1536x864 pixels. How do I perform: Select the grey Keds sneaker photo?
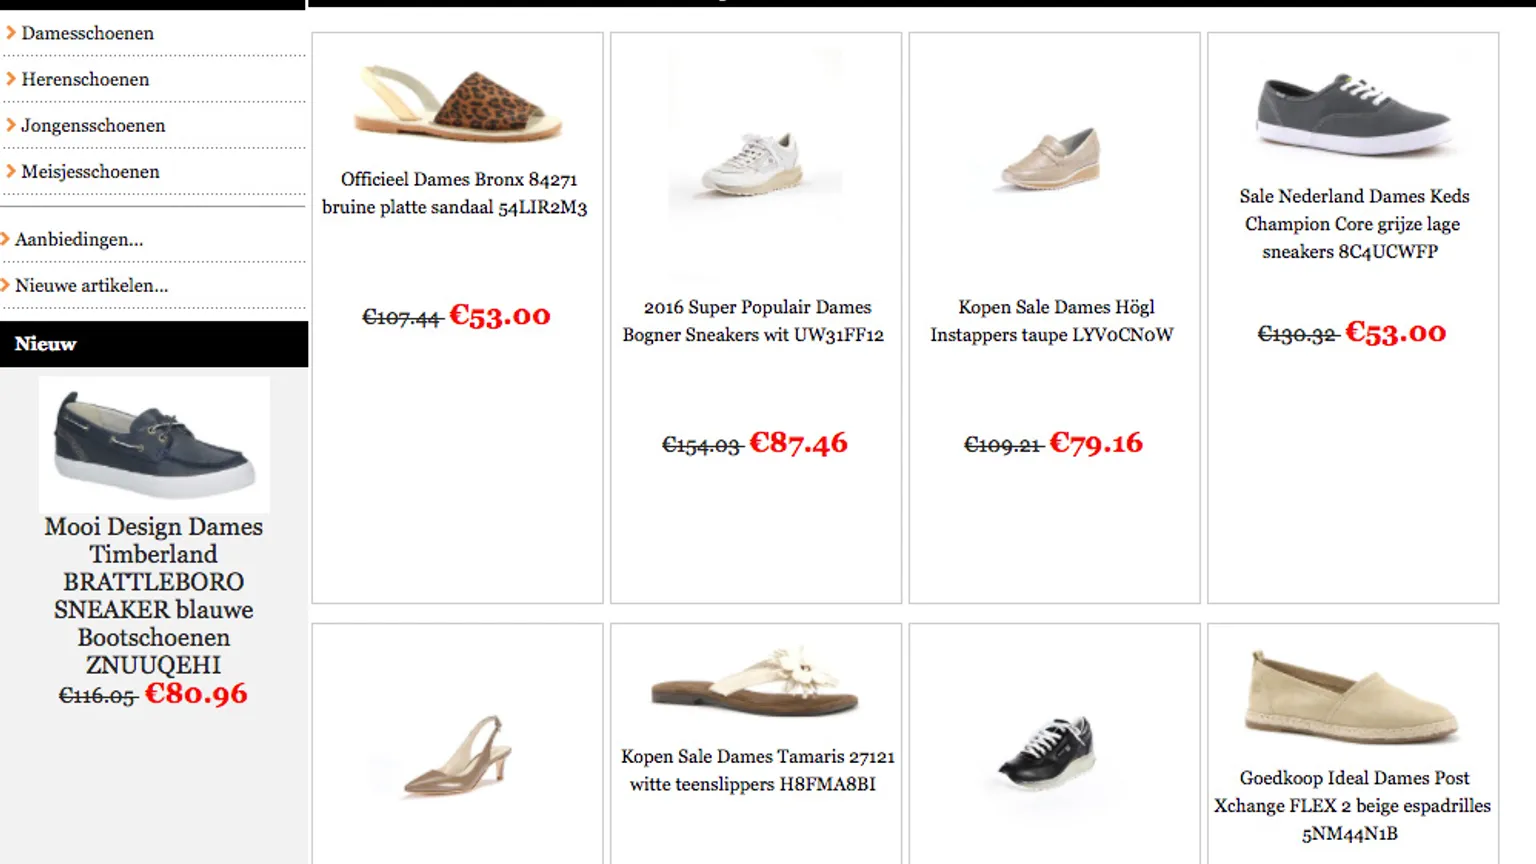click(x=1352, y=113)
